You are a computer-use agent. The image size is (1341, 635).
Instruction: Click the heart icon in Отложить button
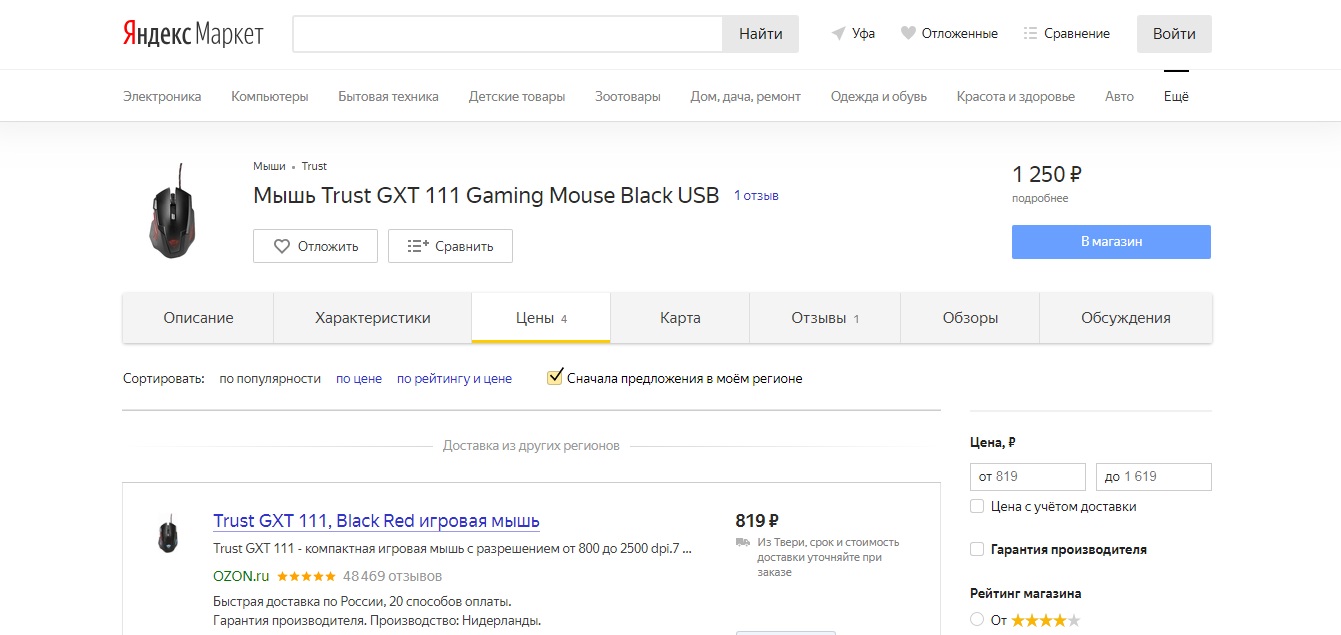[282, 246]
